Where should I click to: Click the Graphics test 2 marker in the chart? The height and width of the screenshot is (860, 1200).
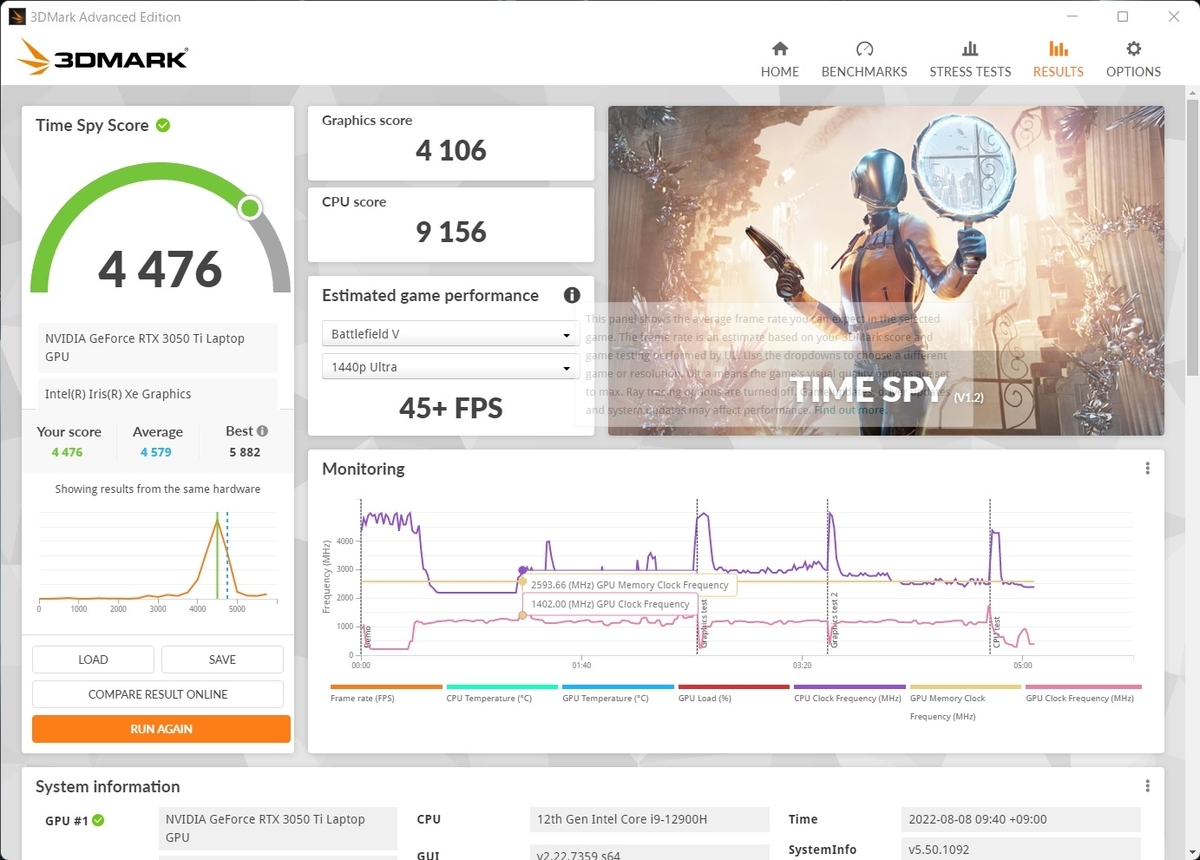[834, 620]
